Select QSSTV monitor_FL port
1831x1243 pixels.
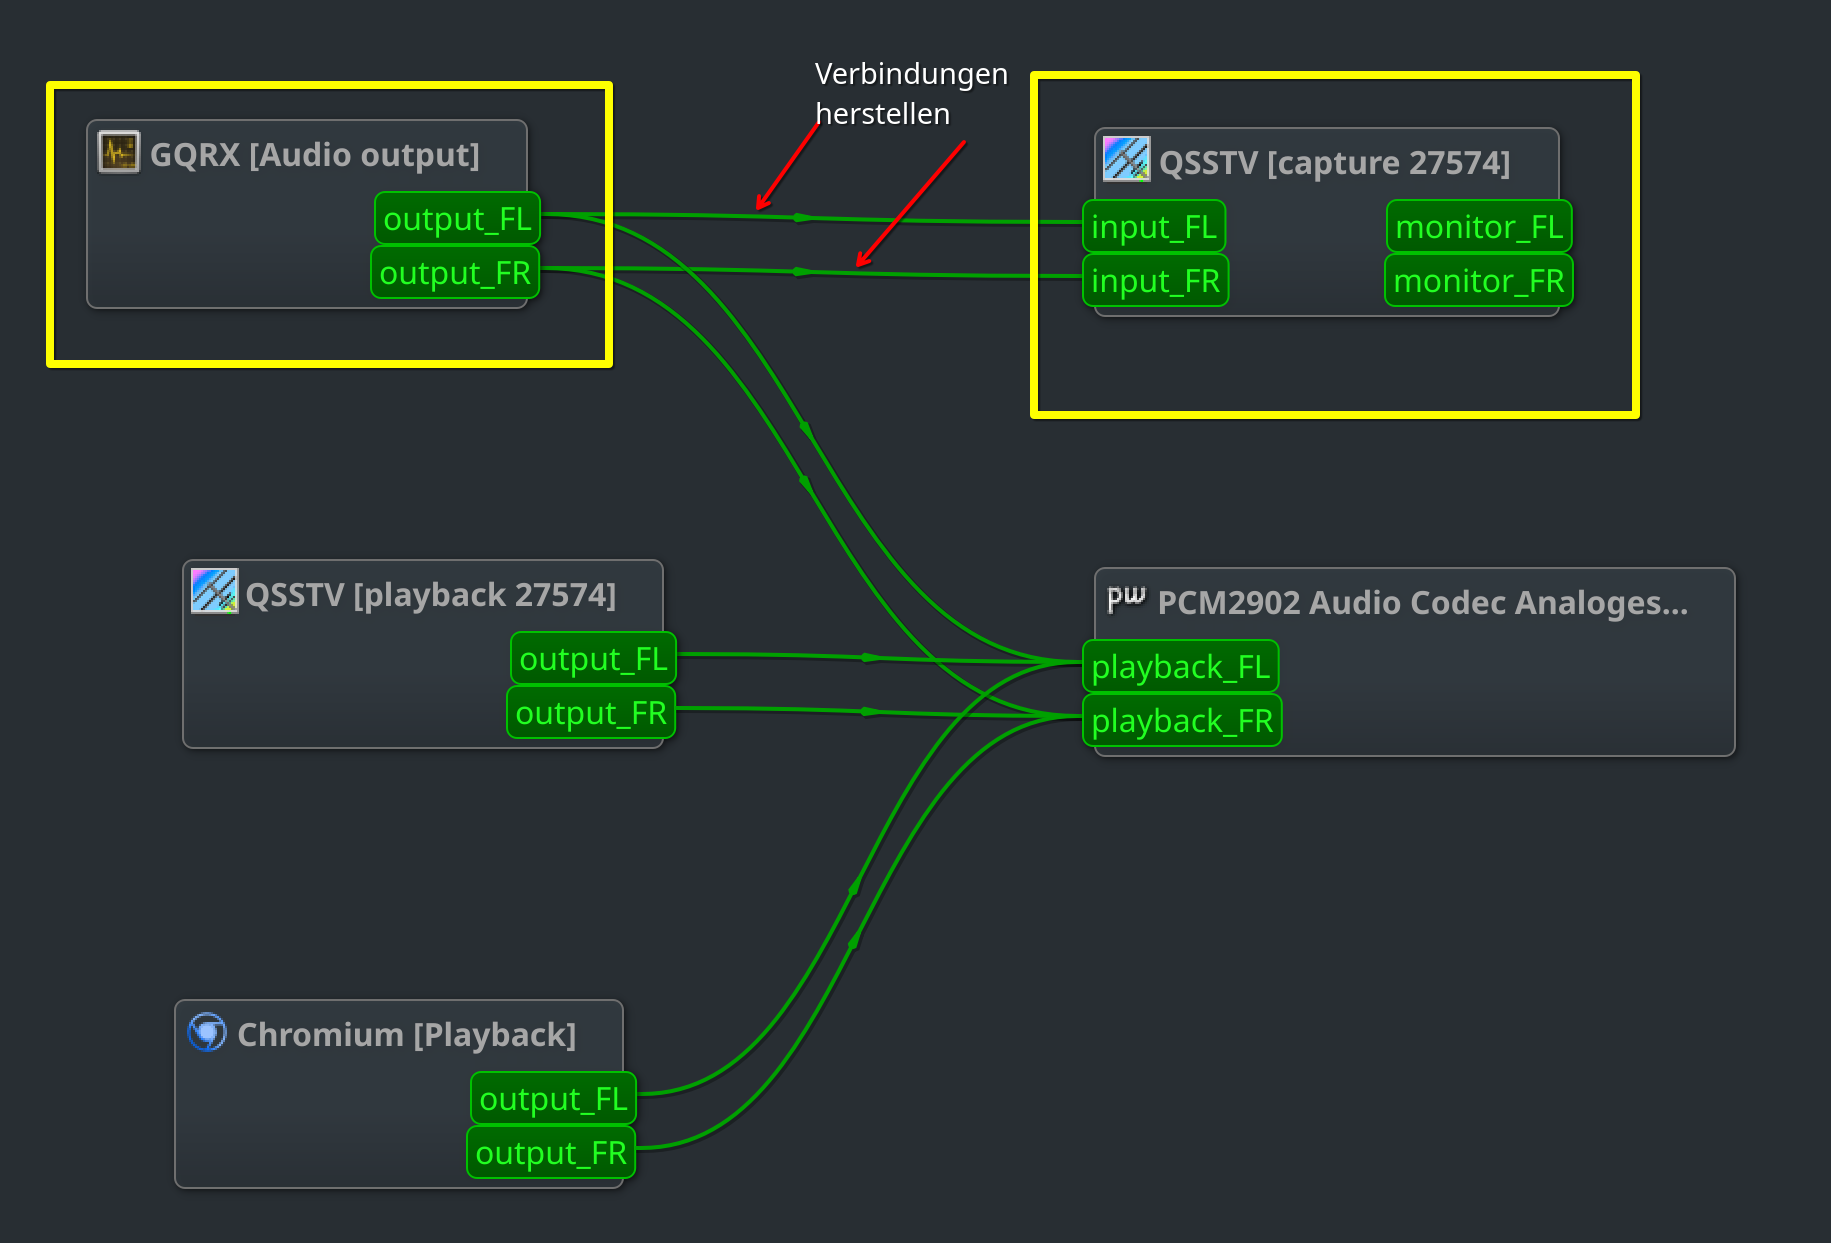1479,227
